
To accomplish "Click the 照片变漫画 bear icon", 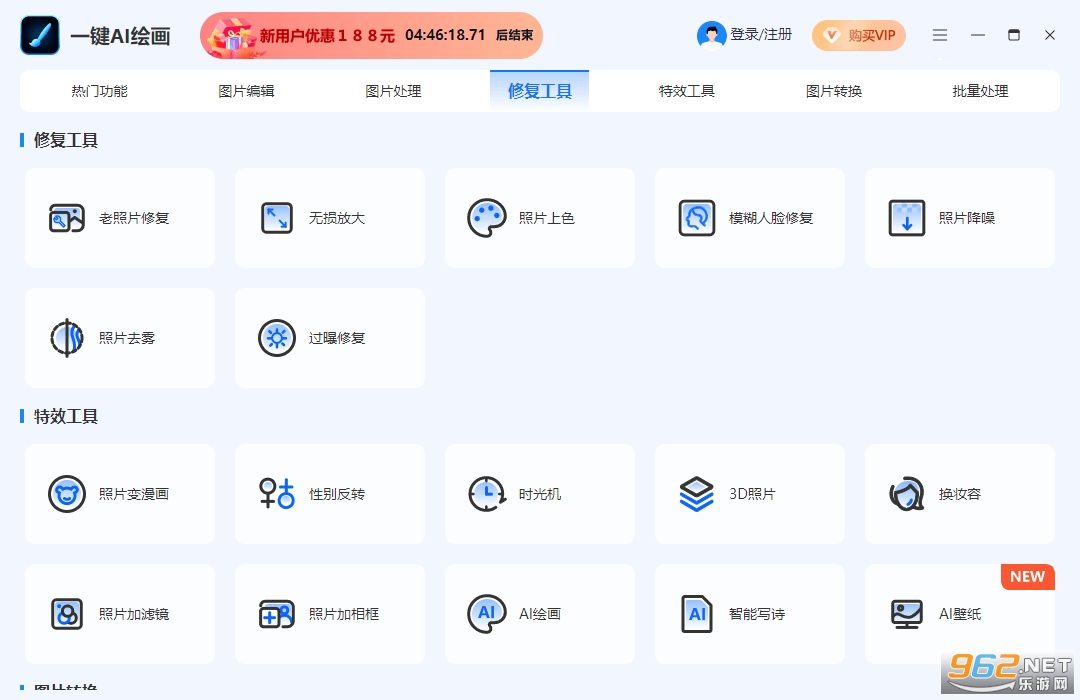I will coord(67,494).
